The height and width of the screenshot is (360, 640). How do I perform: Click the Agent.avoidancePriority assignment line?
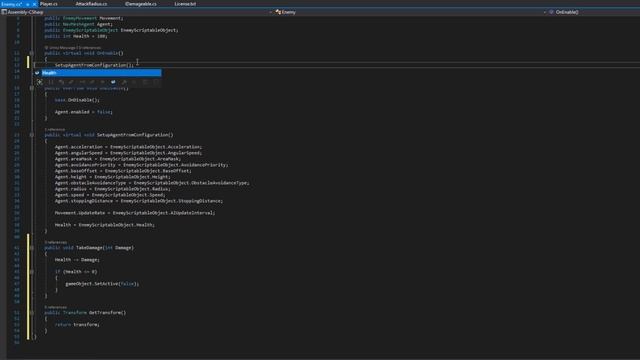point(142,165)
